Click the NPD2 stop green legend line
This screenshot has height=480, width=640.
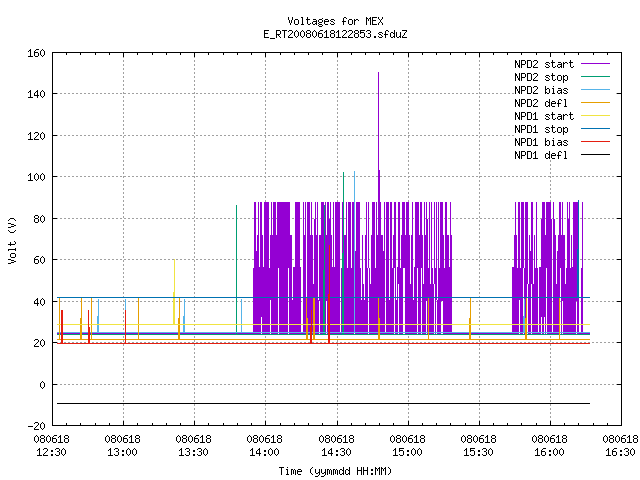point(595,77)
